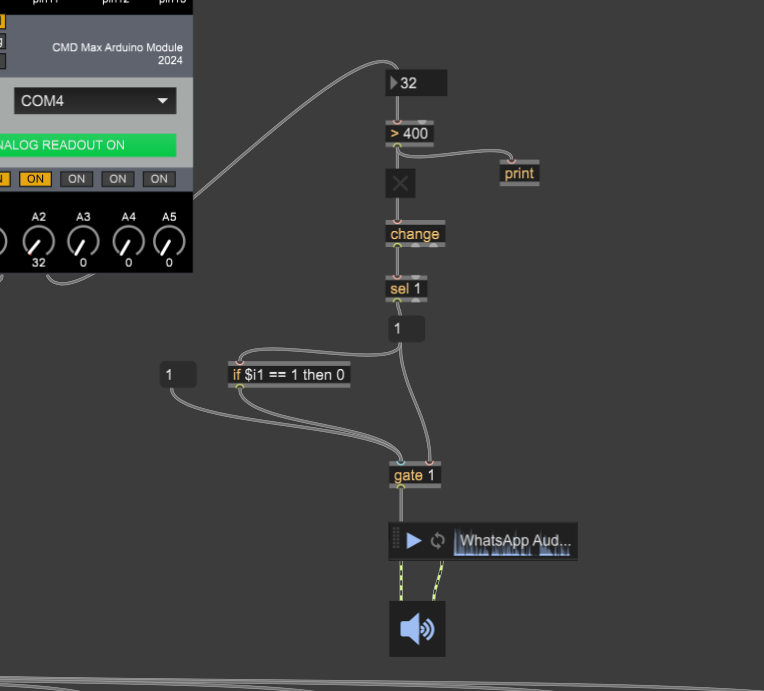Image resolution: width=764 pixels, height=691 pixels.
Task: Select the gate 1 object
Action: pos(415,475)
